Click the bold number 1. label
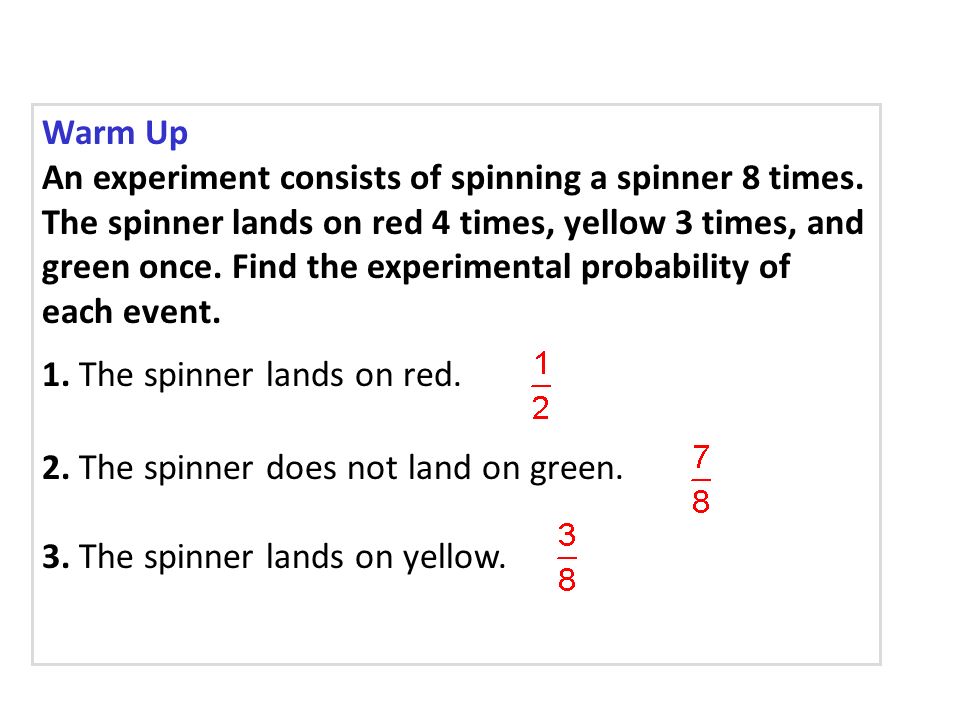 (x=56, y=374)
